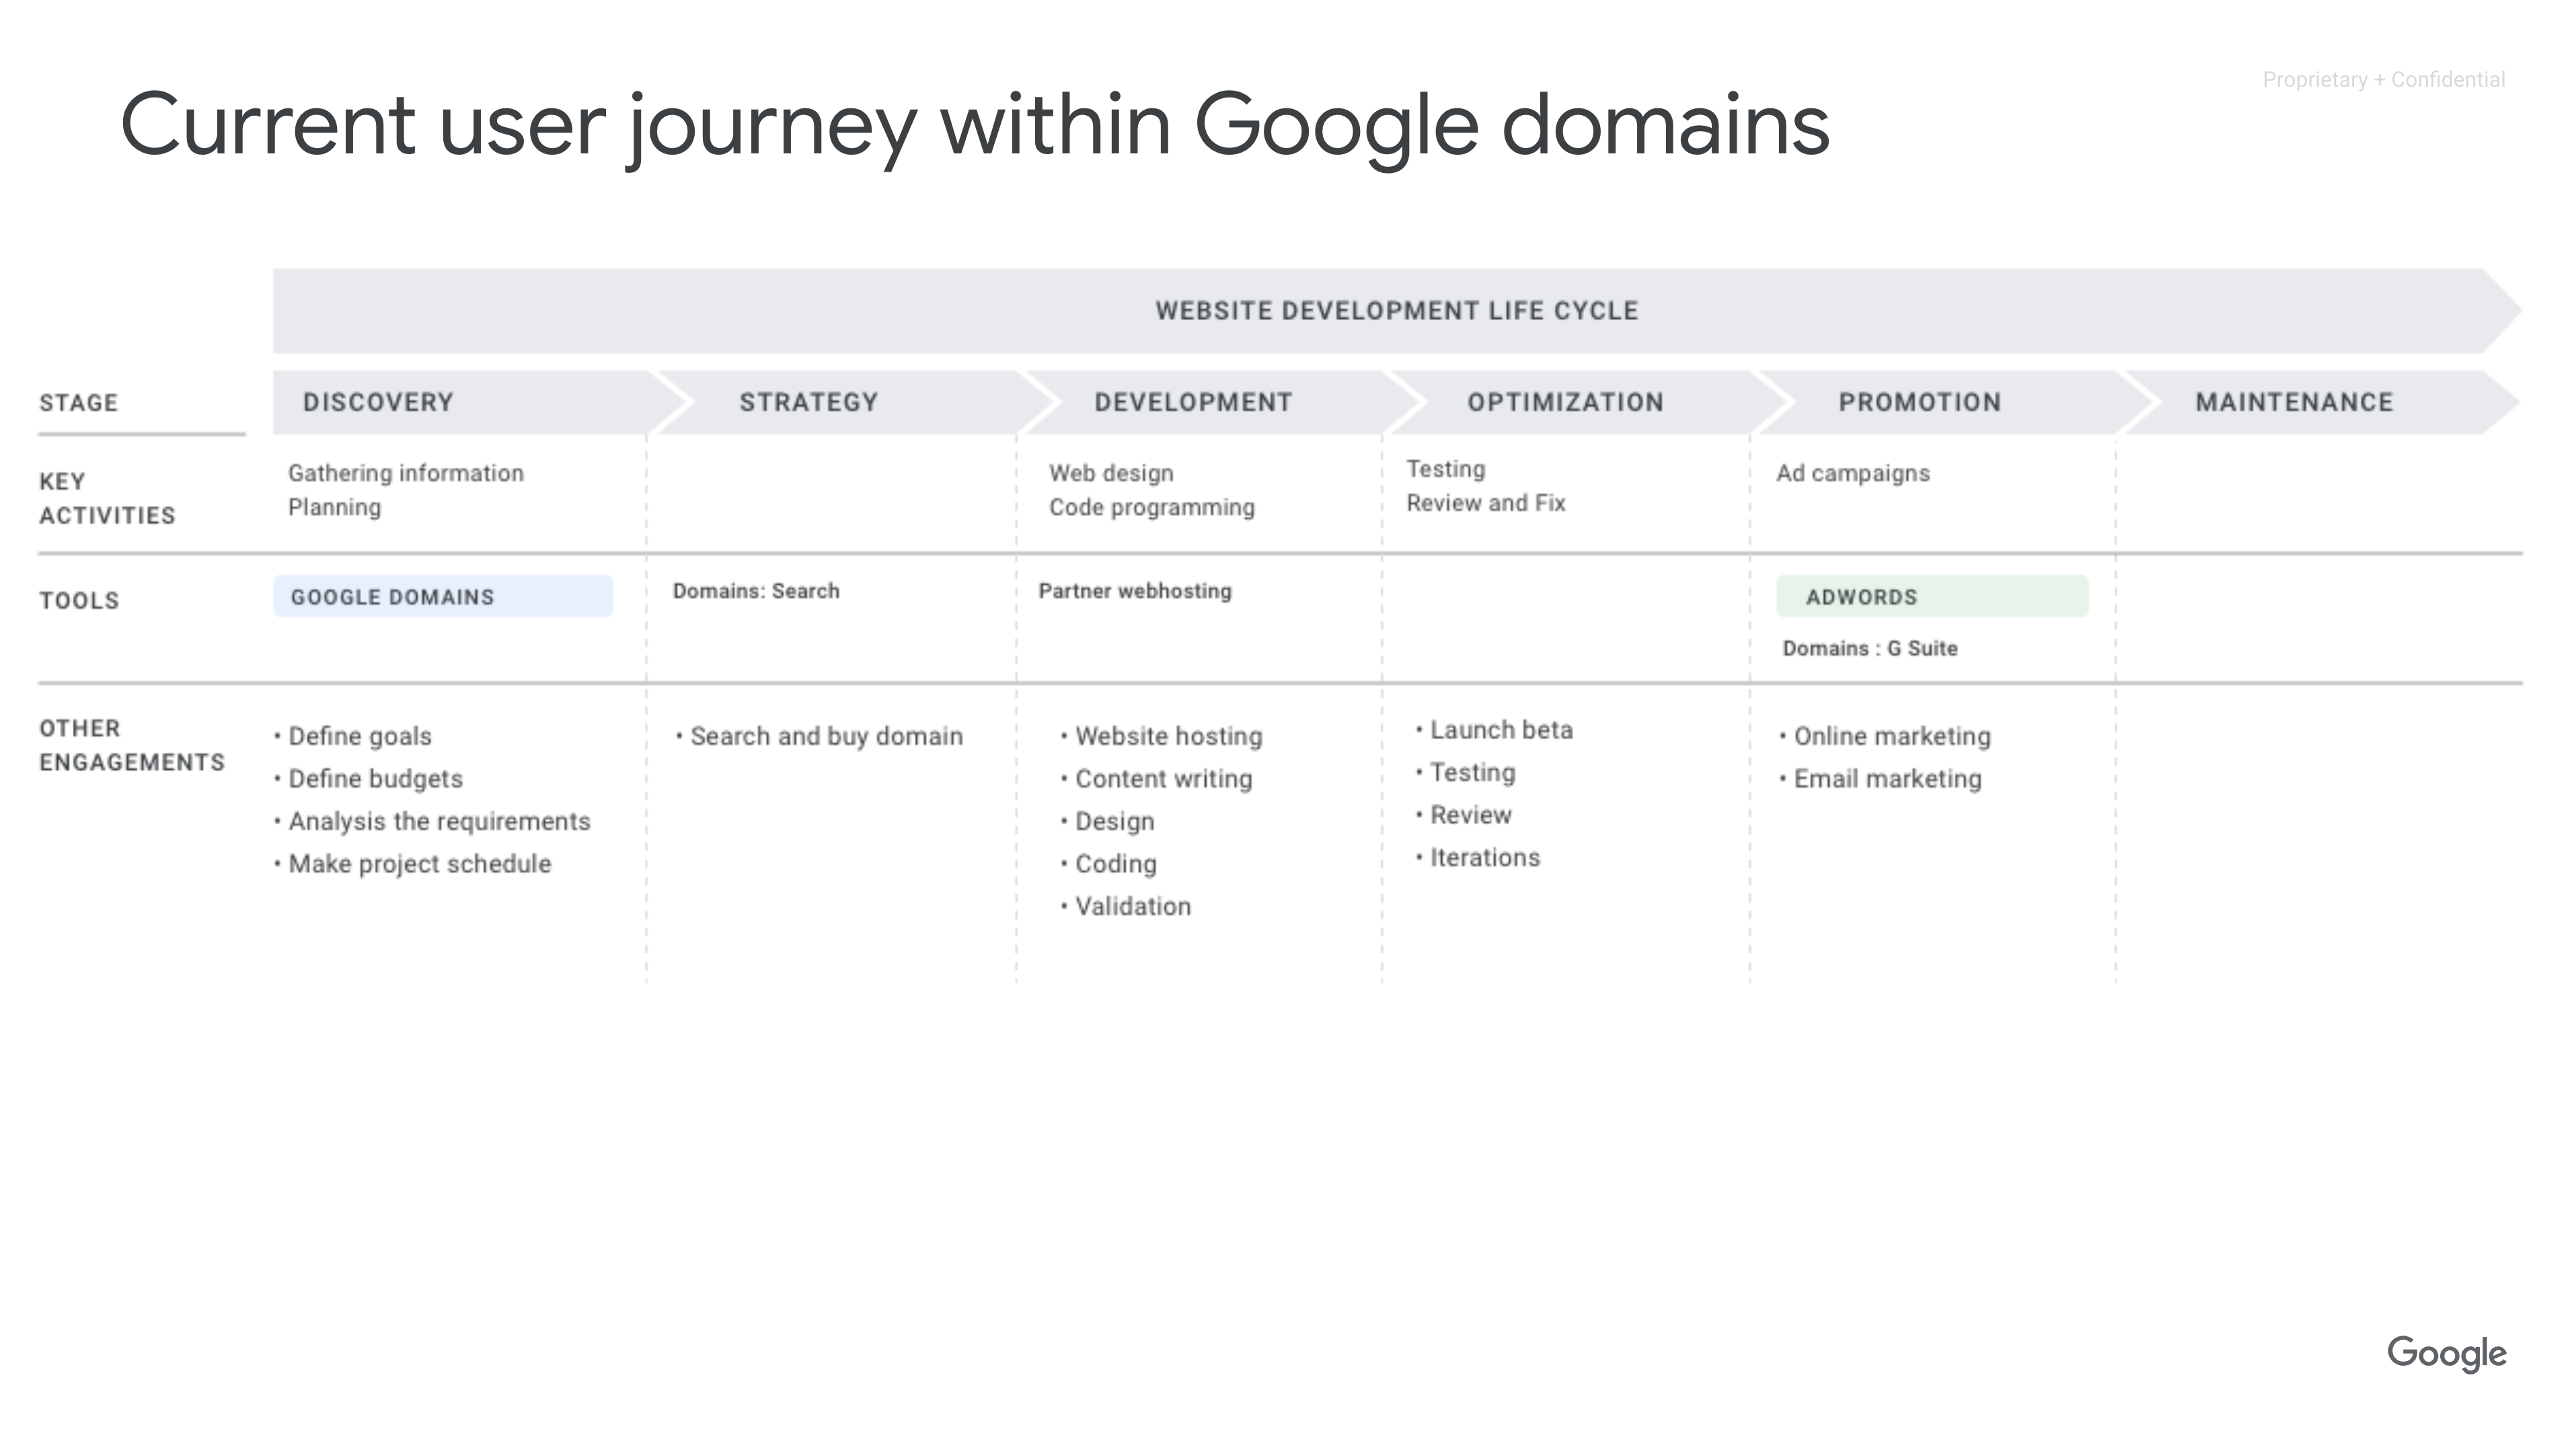This screenshot has width=2576, height=1429.
Task: Click the 'Online marketing' bullet
Action: (1885, 736)
